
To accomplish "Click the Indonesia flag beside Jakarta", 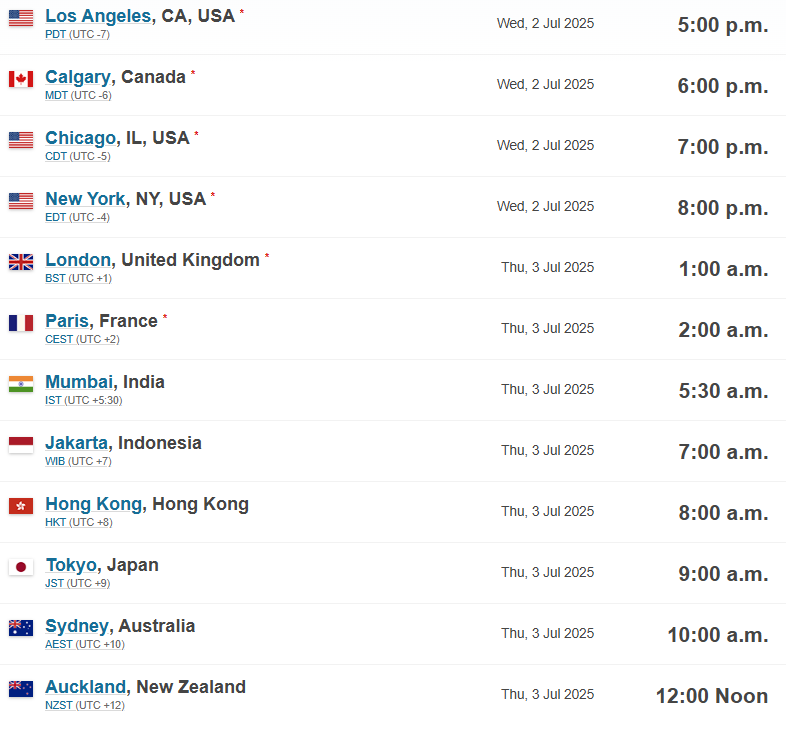I will (x=21, y=445).
